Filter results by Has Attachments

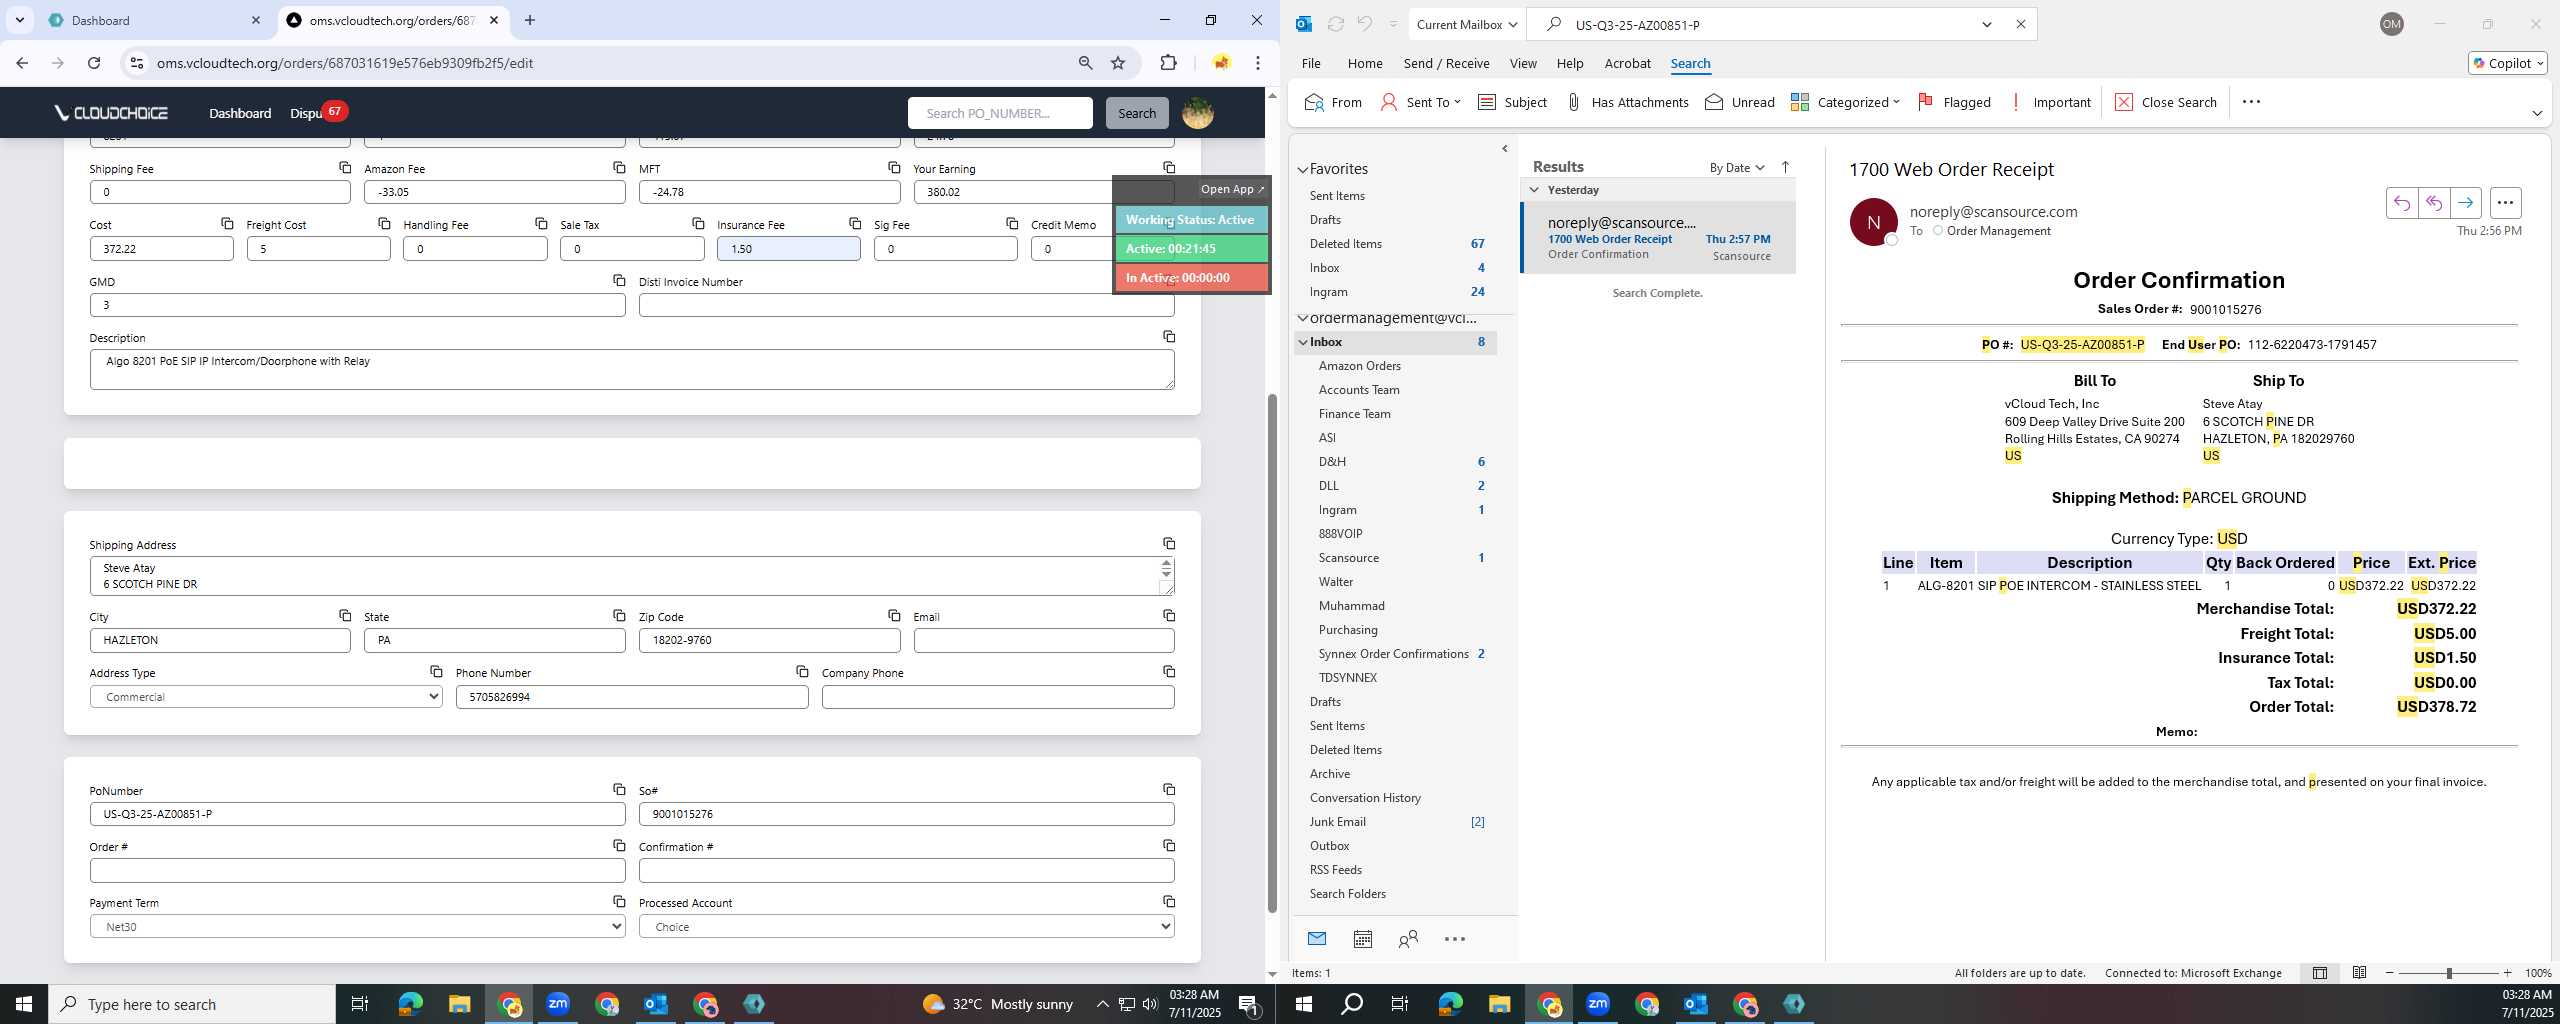(x=1627, y=102)
